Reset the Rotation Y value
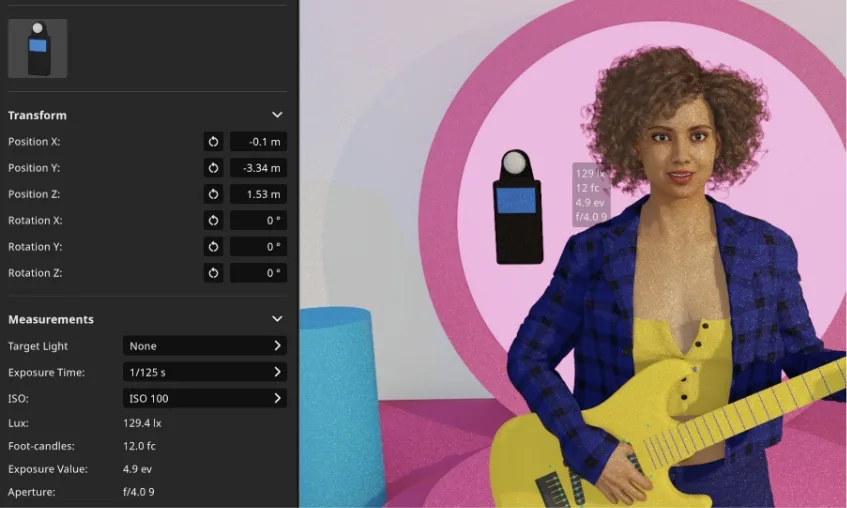The height and width of the screenshot is (508, 847). pyautogui.click(x=213, y=246)
